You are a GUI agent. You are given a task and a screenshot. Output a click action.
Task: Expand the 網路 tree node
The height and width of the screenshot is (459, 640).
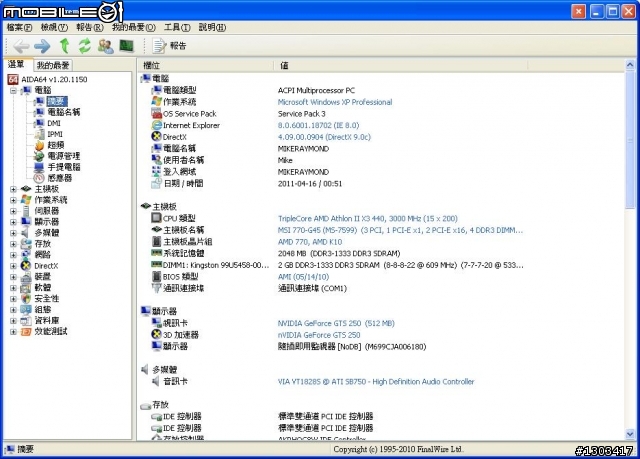pyautogui.click(x=13, y=255)
